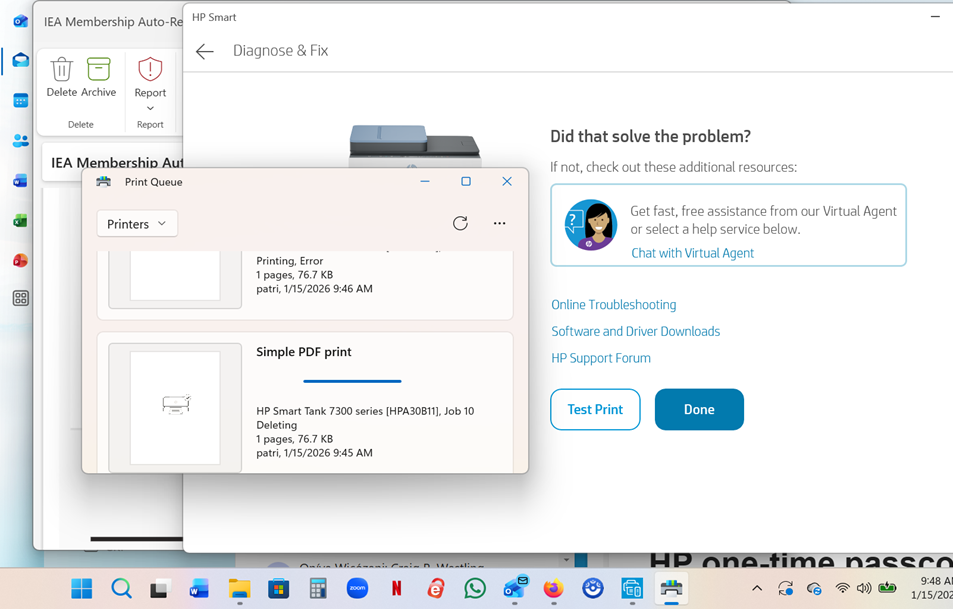Open the volume control in system tray
The width and height of the screenshot is (953, 609).
click(864, 588)
